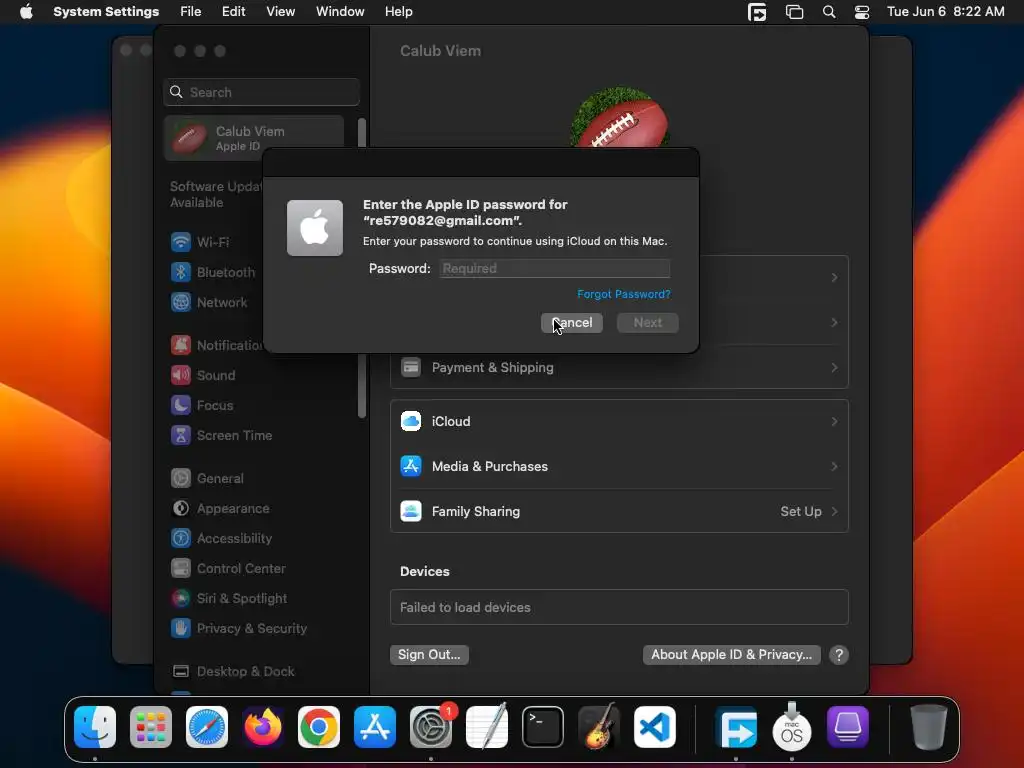Screen dimensions: 1024x768
Task: Open Spotlight search in menu bar
Action: pos(829,12)
